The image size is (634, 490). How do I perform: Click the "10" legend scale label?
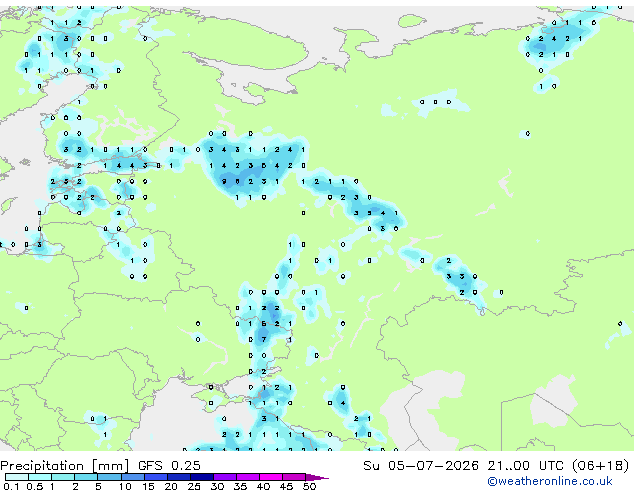(125, 486)
